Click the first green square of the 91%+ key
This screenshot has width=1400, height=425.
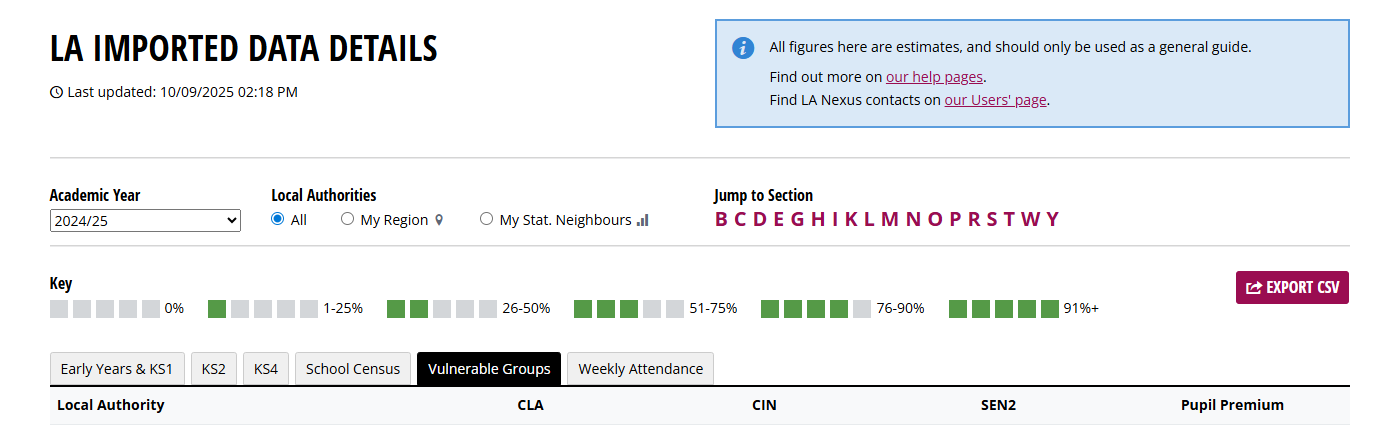point(958,308)
